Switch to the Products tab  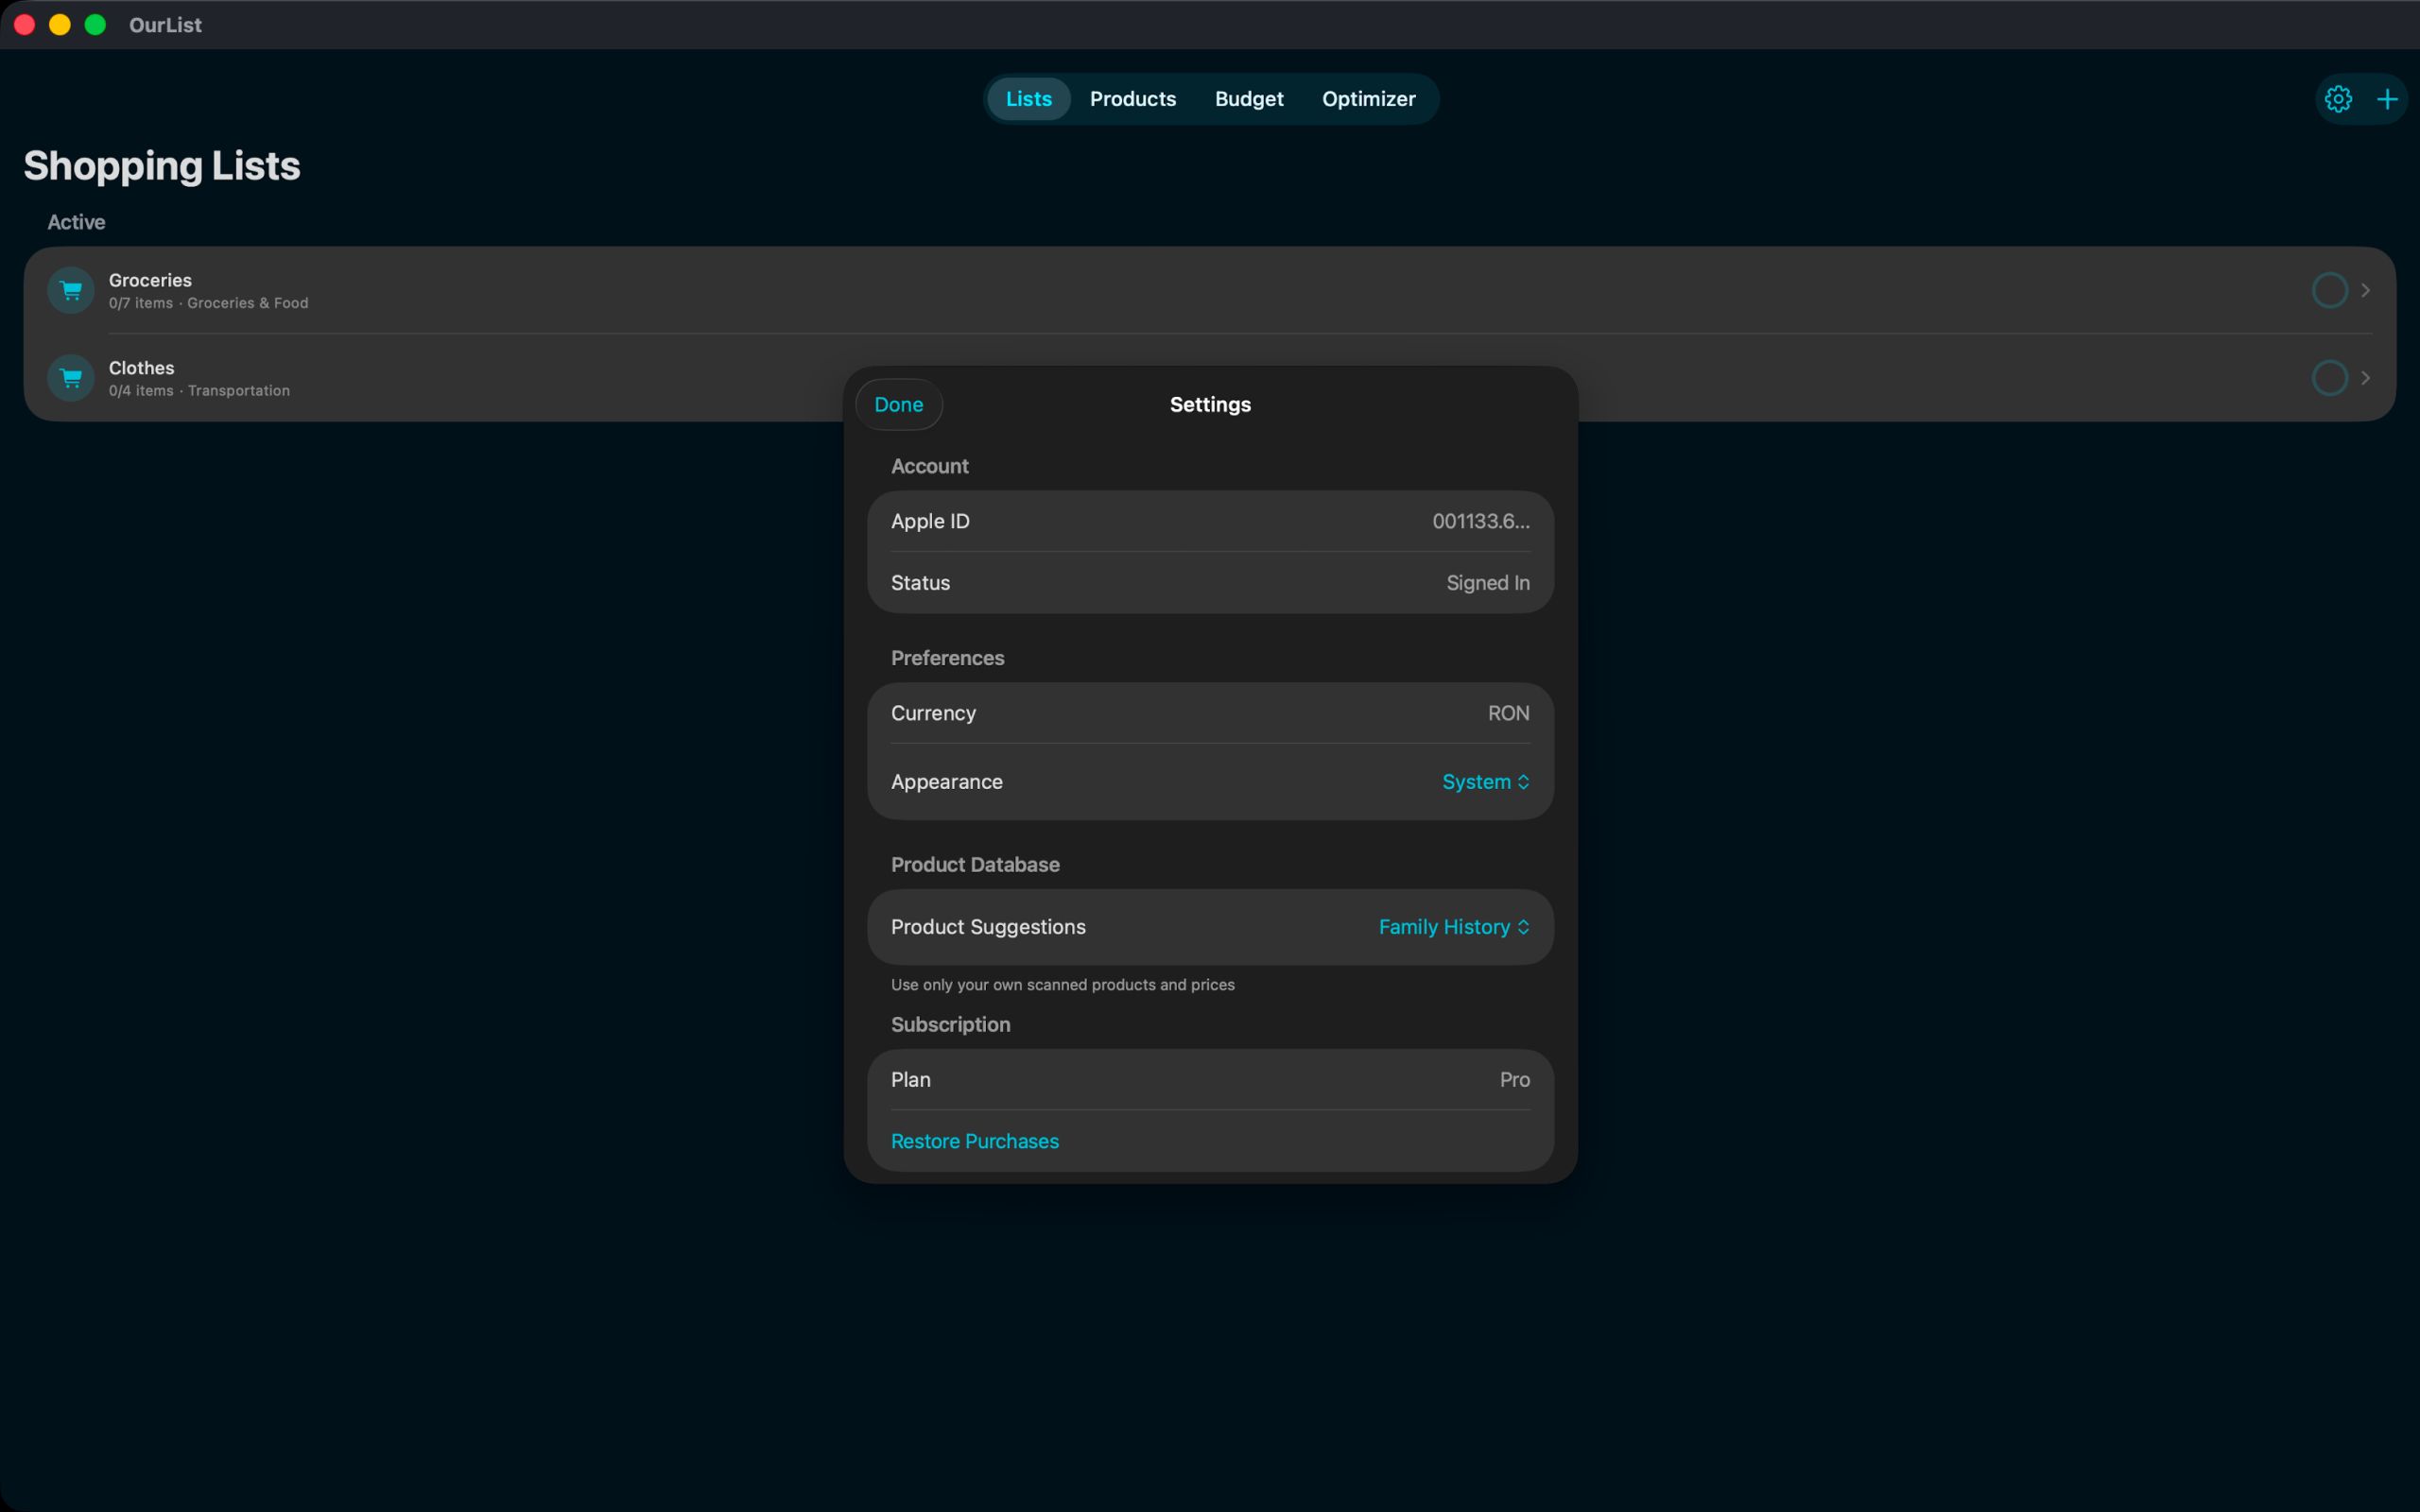pyautogui.click(x=1133, y=99)
